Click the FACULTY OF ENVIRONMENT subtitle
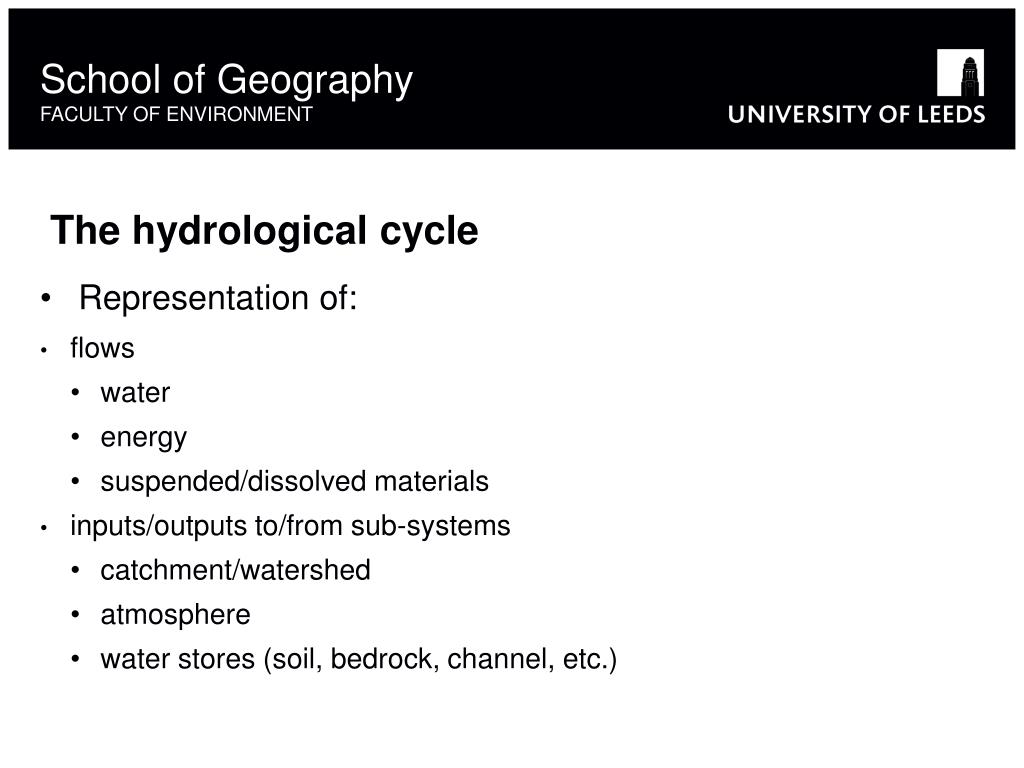This screenshot has height=768, width=1024. (176, 114)
